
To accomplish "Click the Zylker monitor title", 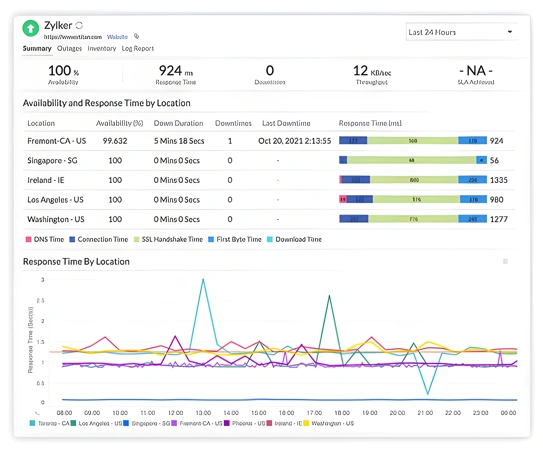I will [58, 25].
